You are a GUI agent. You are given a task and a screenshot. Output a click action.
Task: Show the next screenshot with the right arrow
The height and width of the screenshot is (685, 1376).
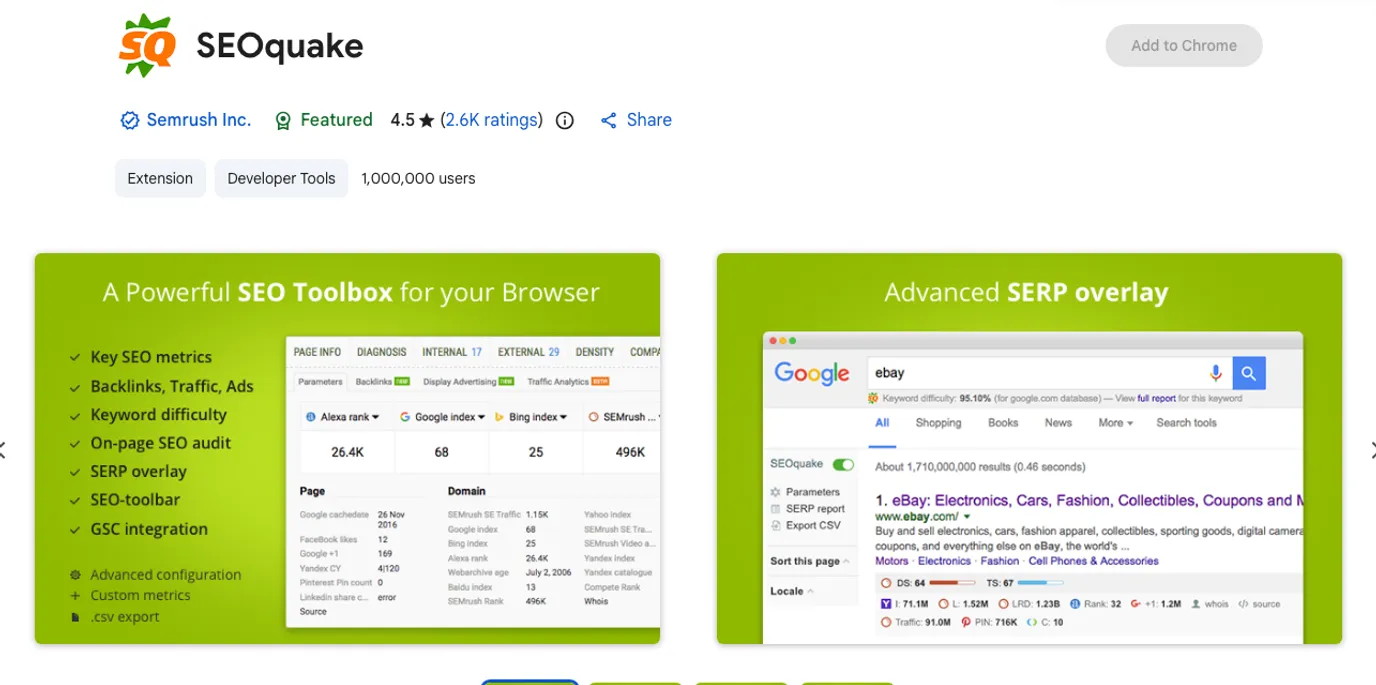[x=1371, y=450]
